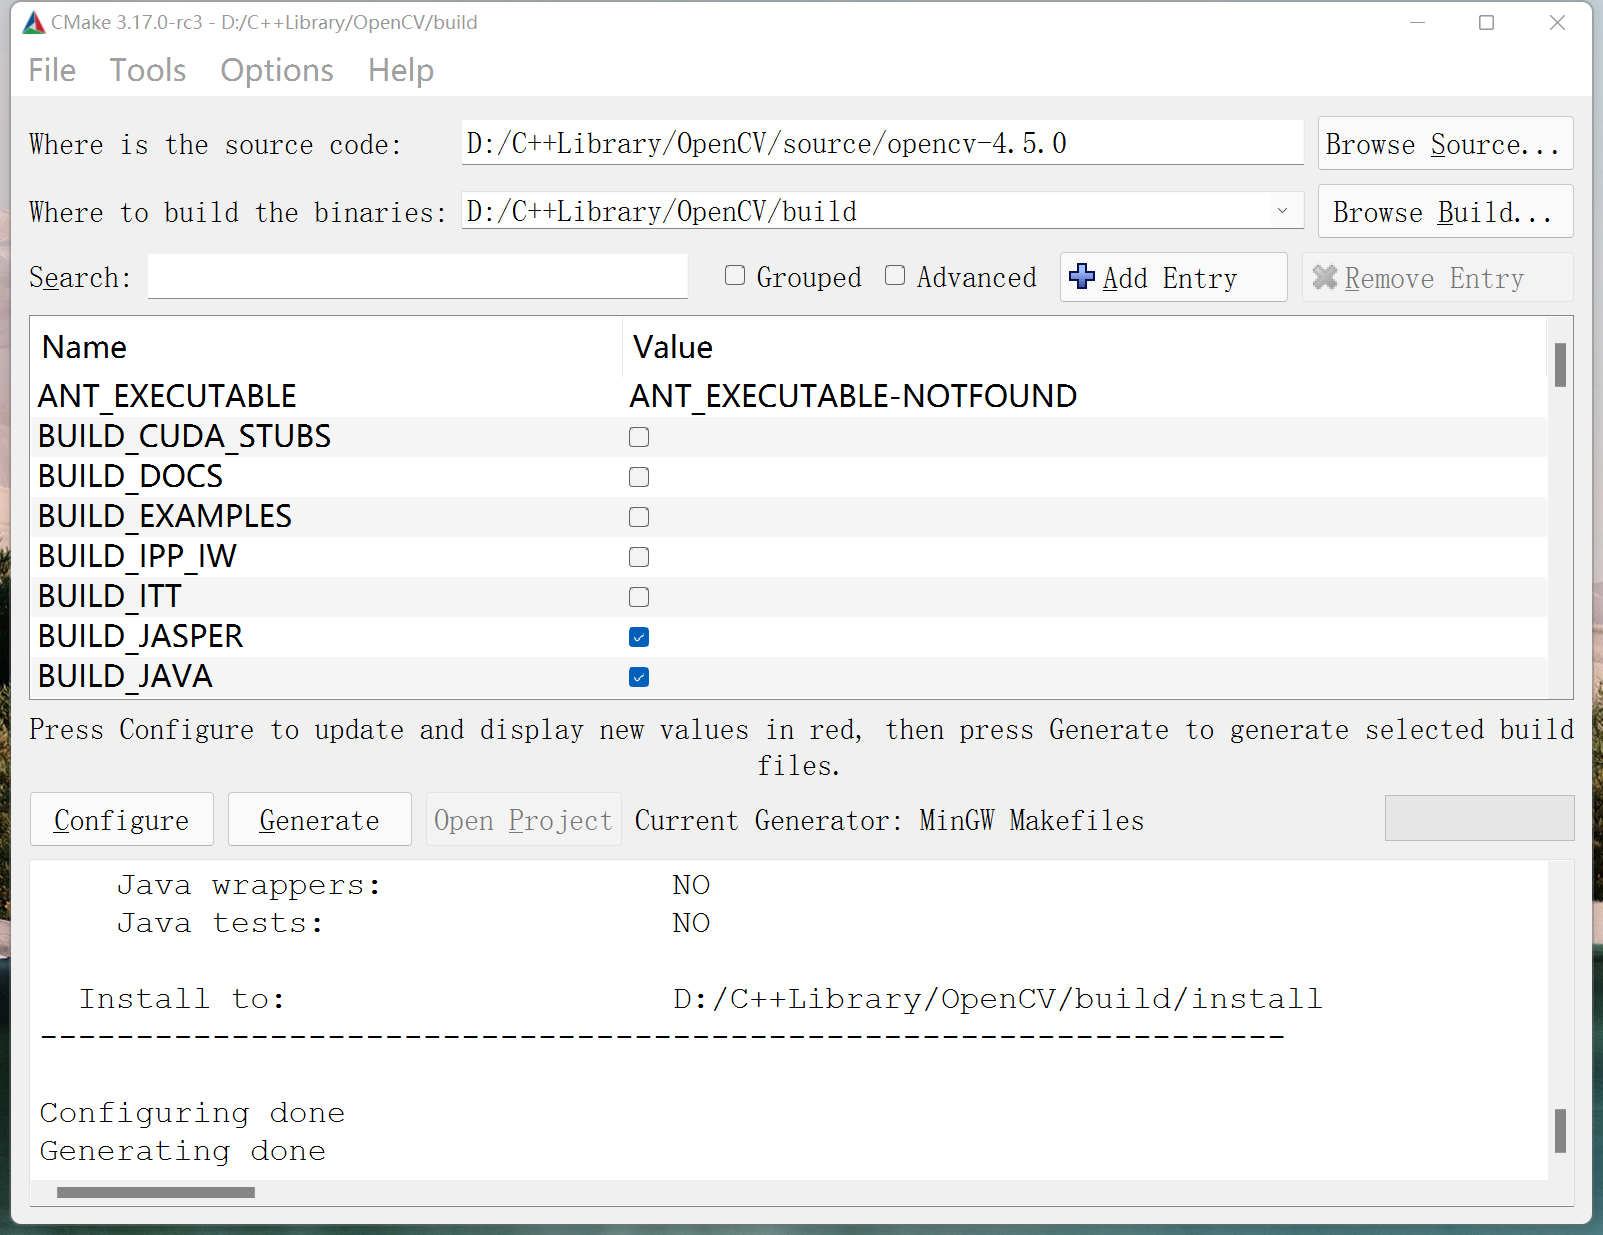
Task: Minimize the CMake window
Action: pos(1417,22)
